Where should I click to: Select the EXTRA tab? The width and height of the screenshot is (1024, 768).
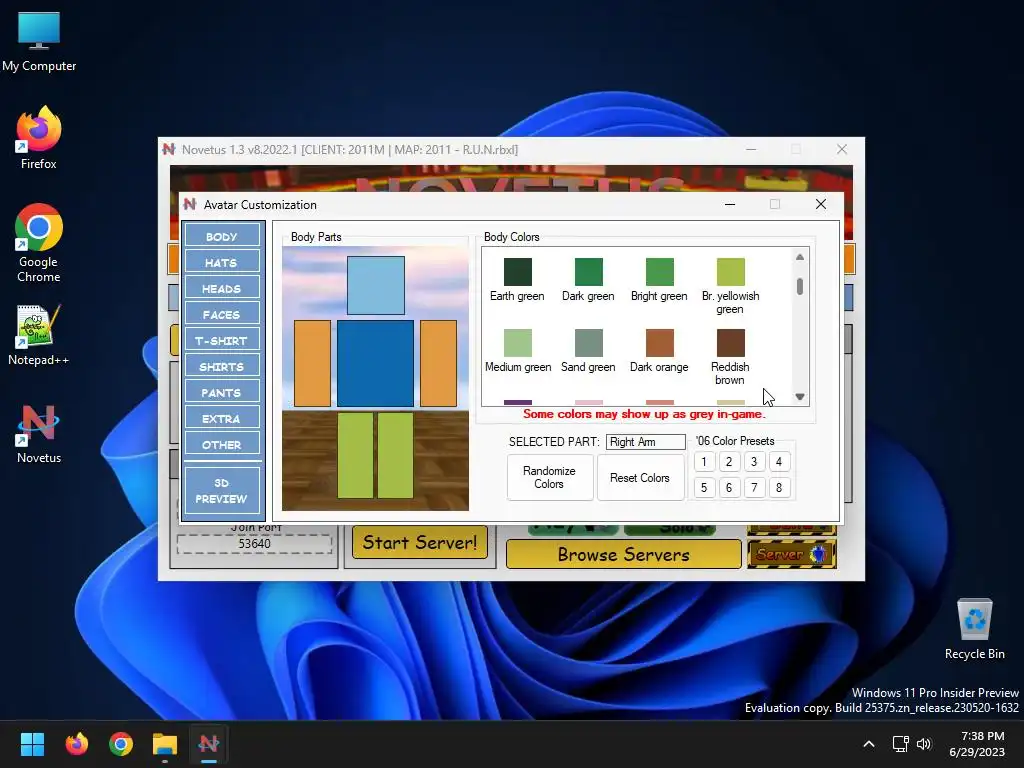pos(221,419)
